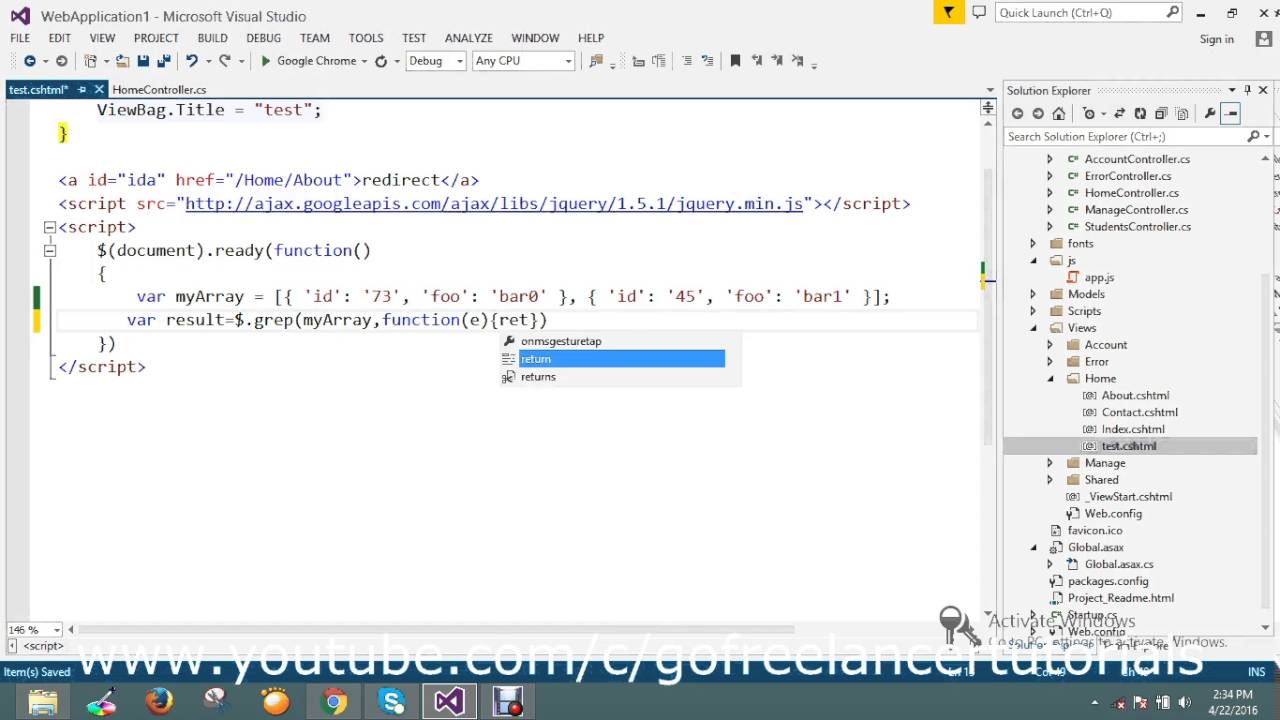Select app.js in Solution Explorer
This screenshot has height=720, width=1280.
tap(1099, 277)
